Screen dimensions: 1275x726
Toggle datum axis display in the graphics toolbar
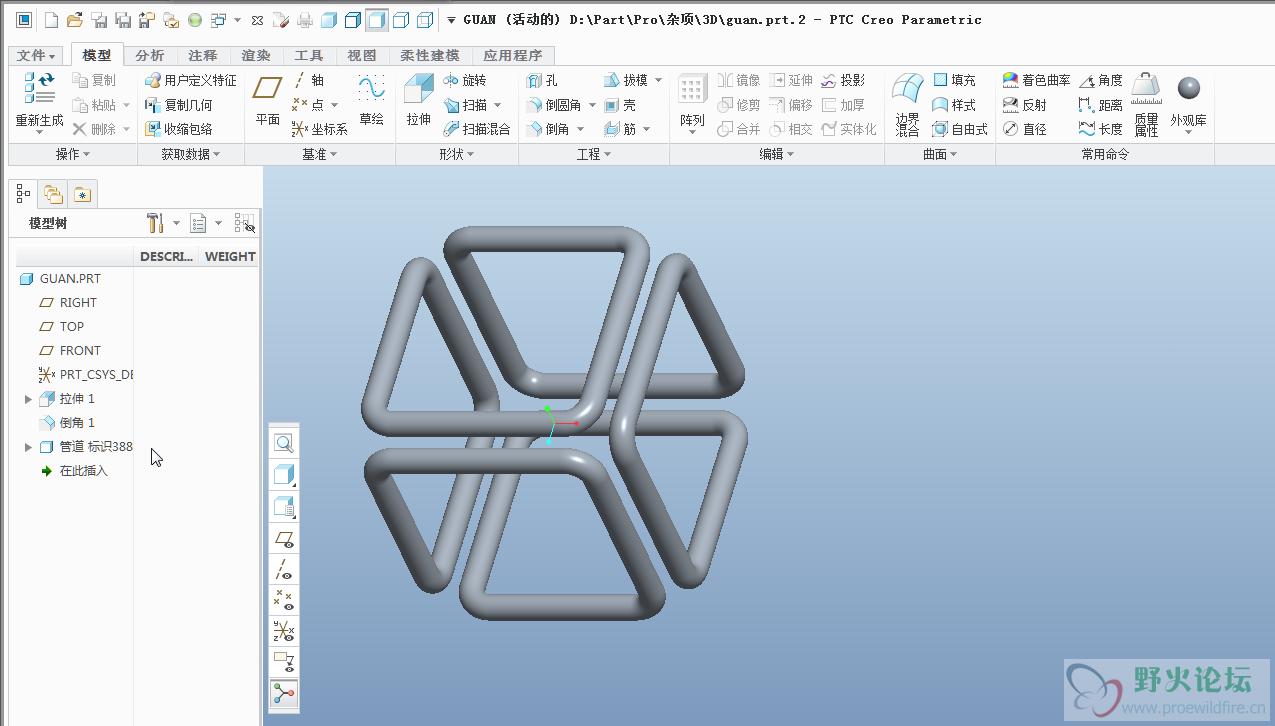pos(284,570)
